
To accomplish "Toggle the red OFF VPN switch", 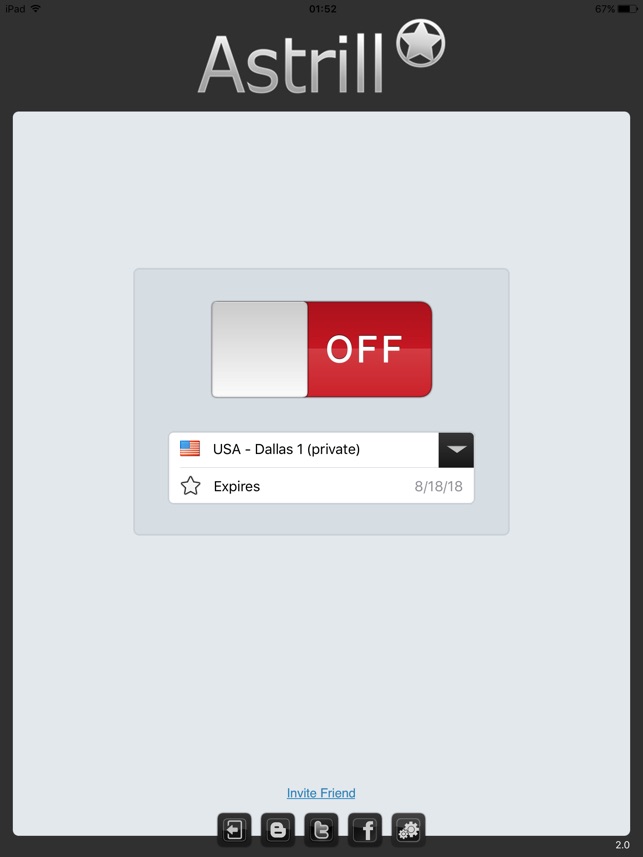I will [x=322, y=349].
